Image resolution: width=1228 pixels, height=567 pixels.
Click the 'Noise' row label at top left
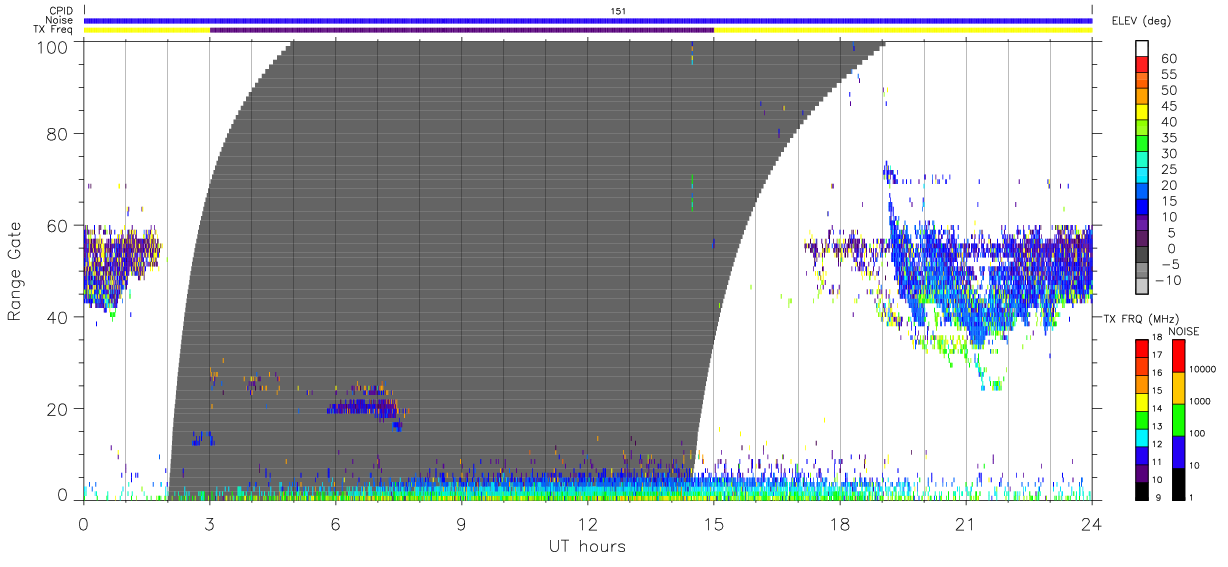[61, 20]
